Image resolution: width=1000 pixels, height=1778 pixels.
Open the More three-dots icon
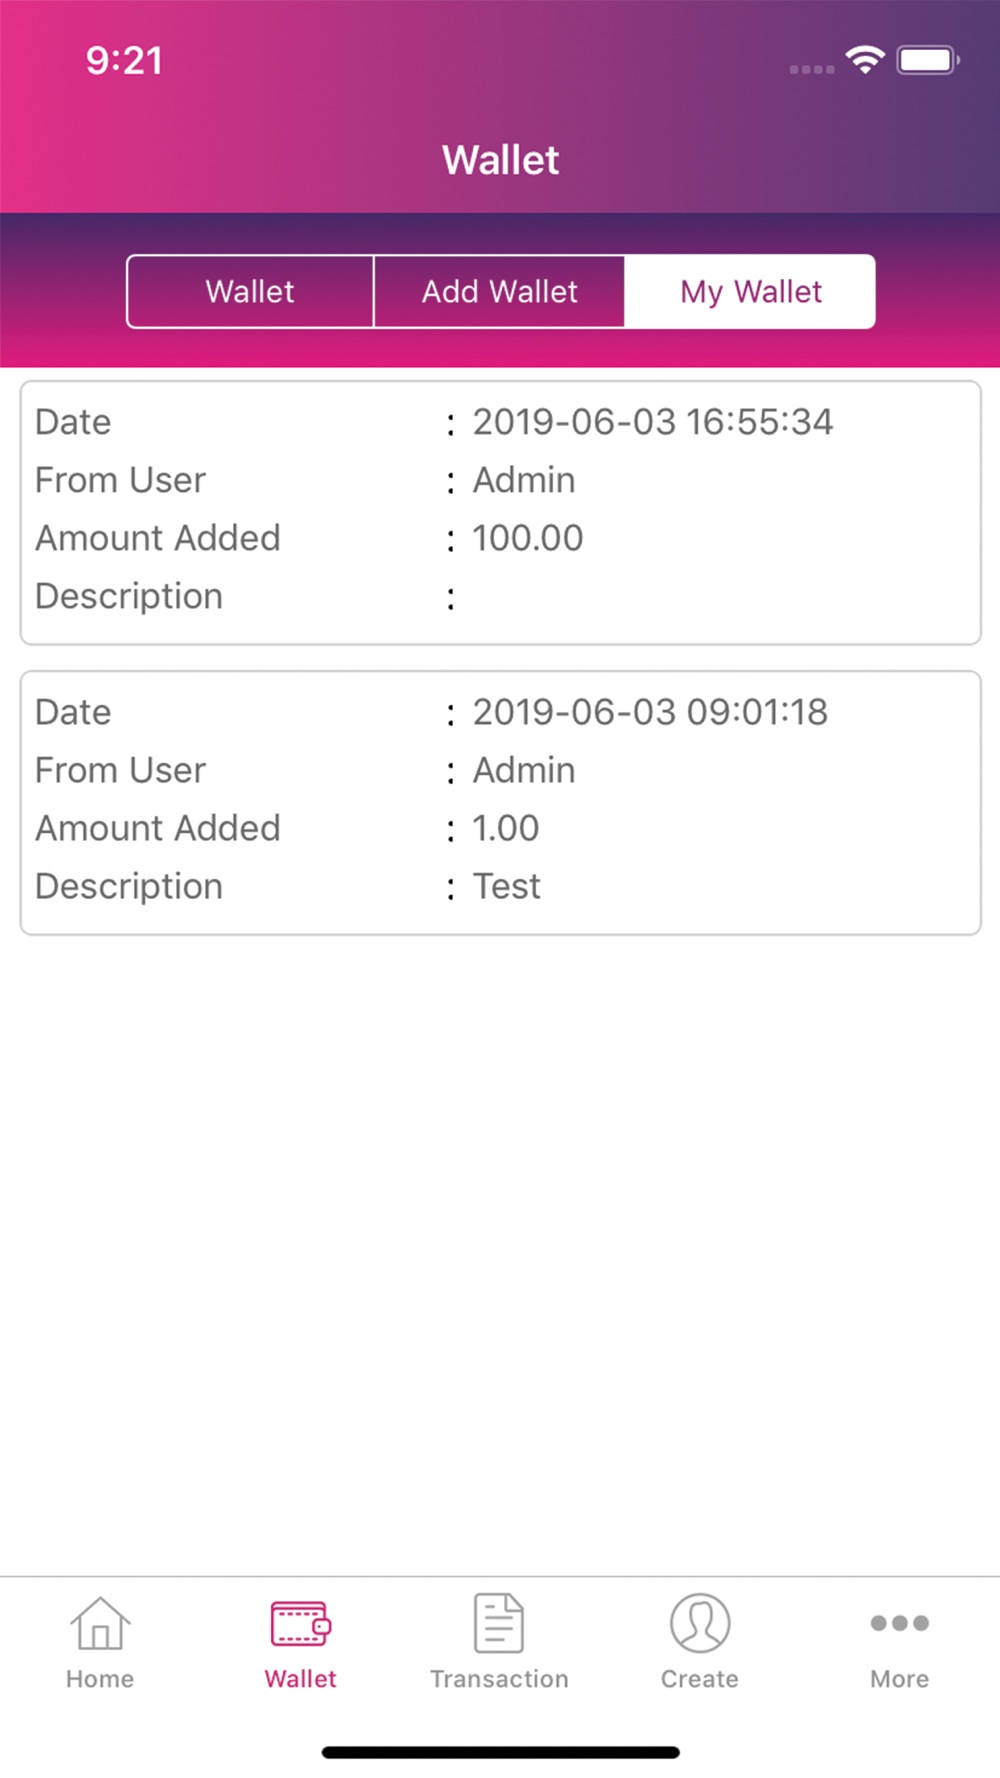900,1622
